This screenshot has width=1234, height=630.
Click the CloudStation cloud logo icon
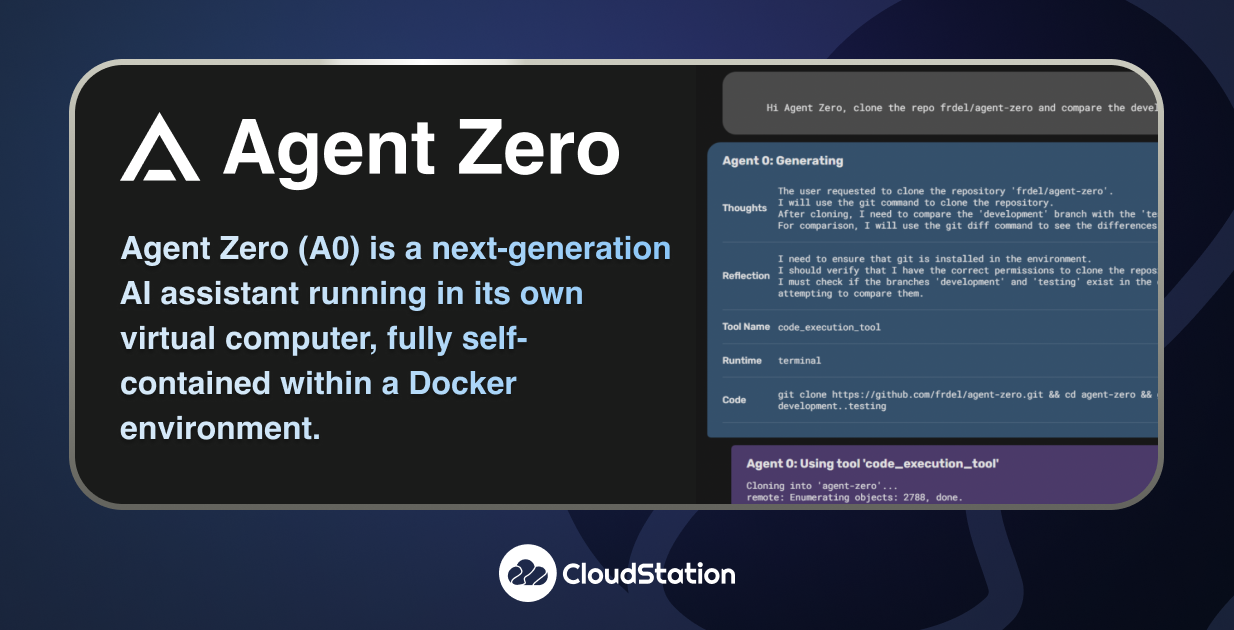coord(528,573)
